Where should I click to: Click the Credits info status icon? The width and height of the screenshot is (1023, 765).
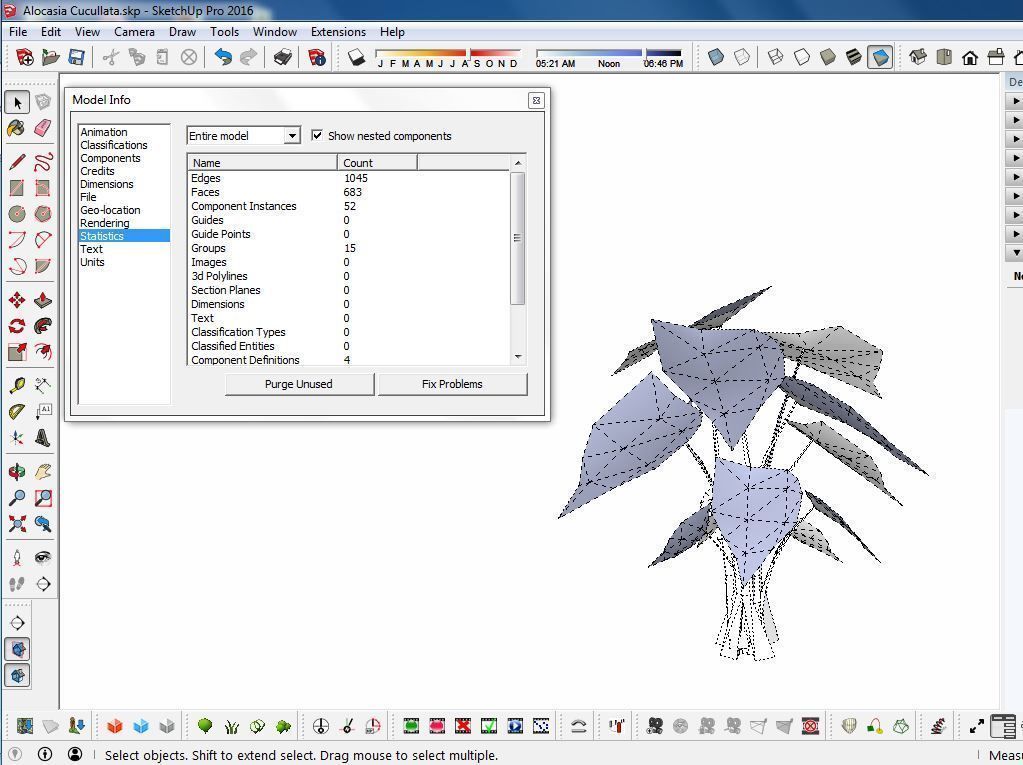pyautogui.click(x=45, y=754)
